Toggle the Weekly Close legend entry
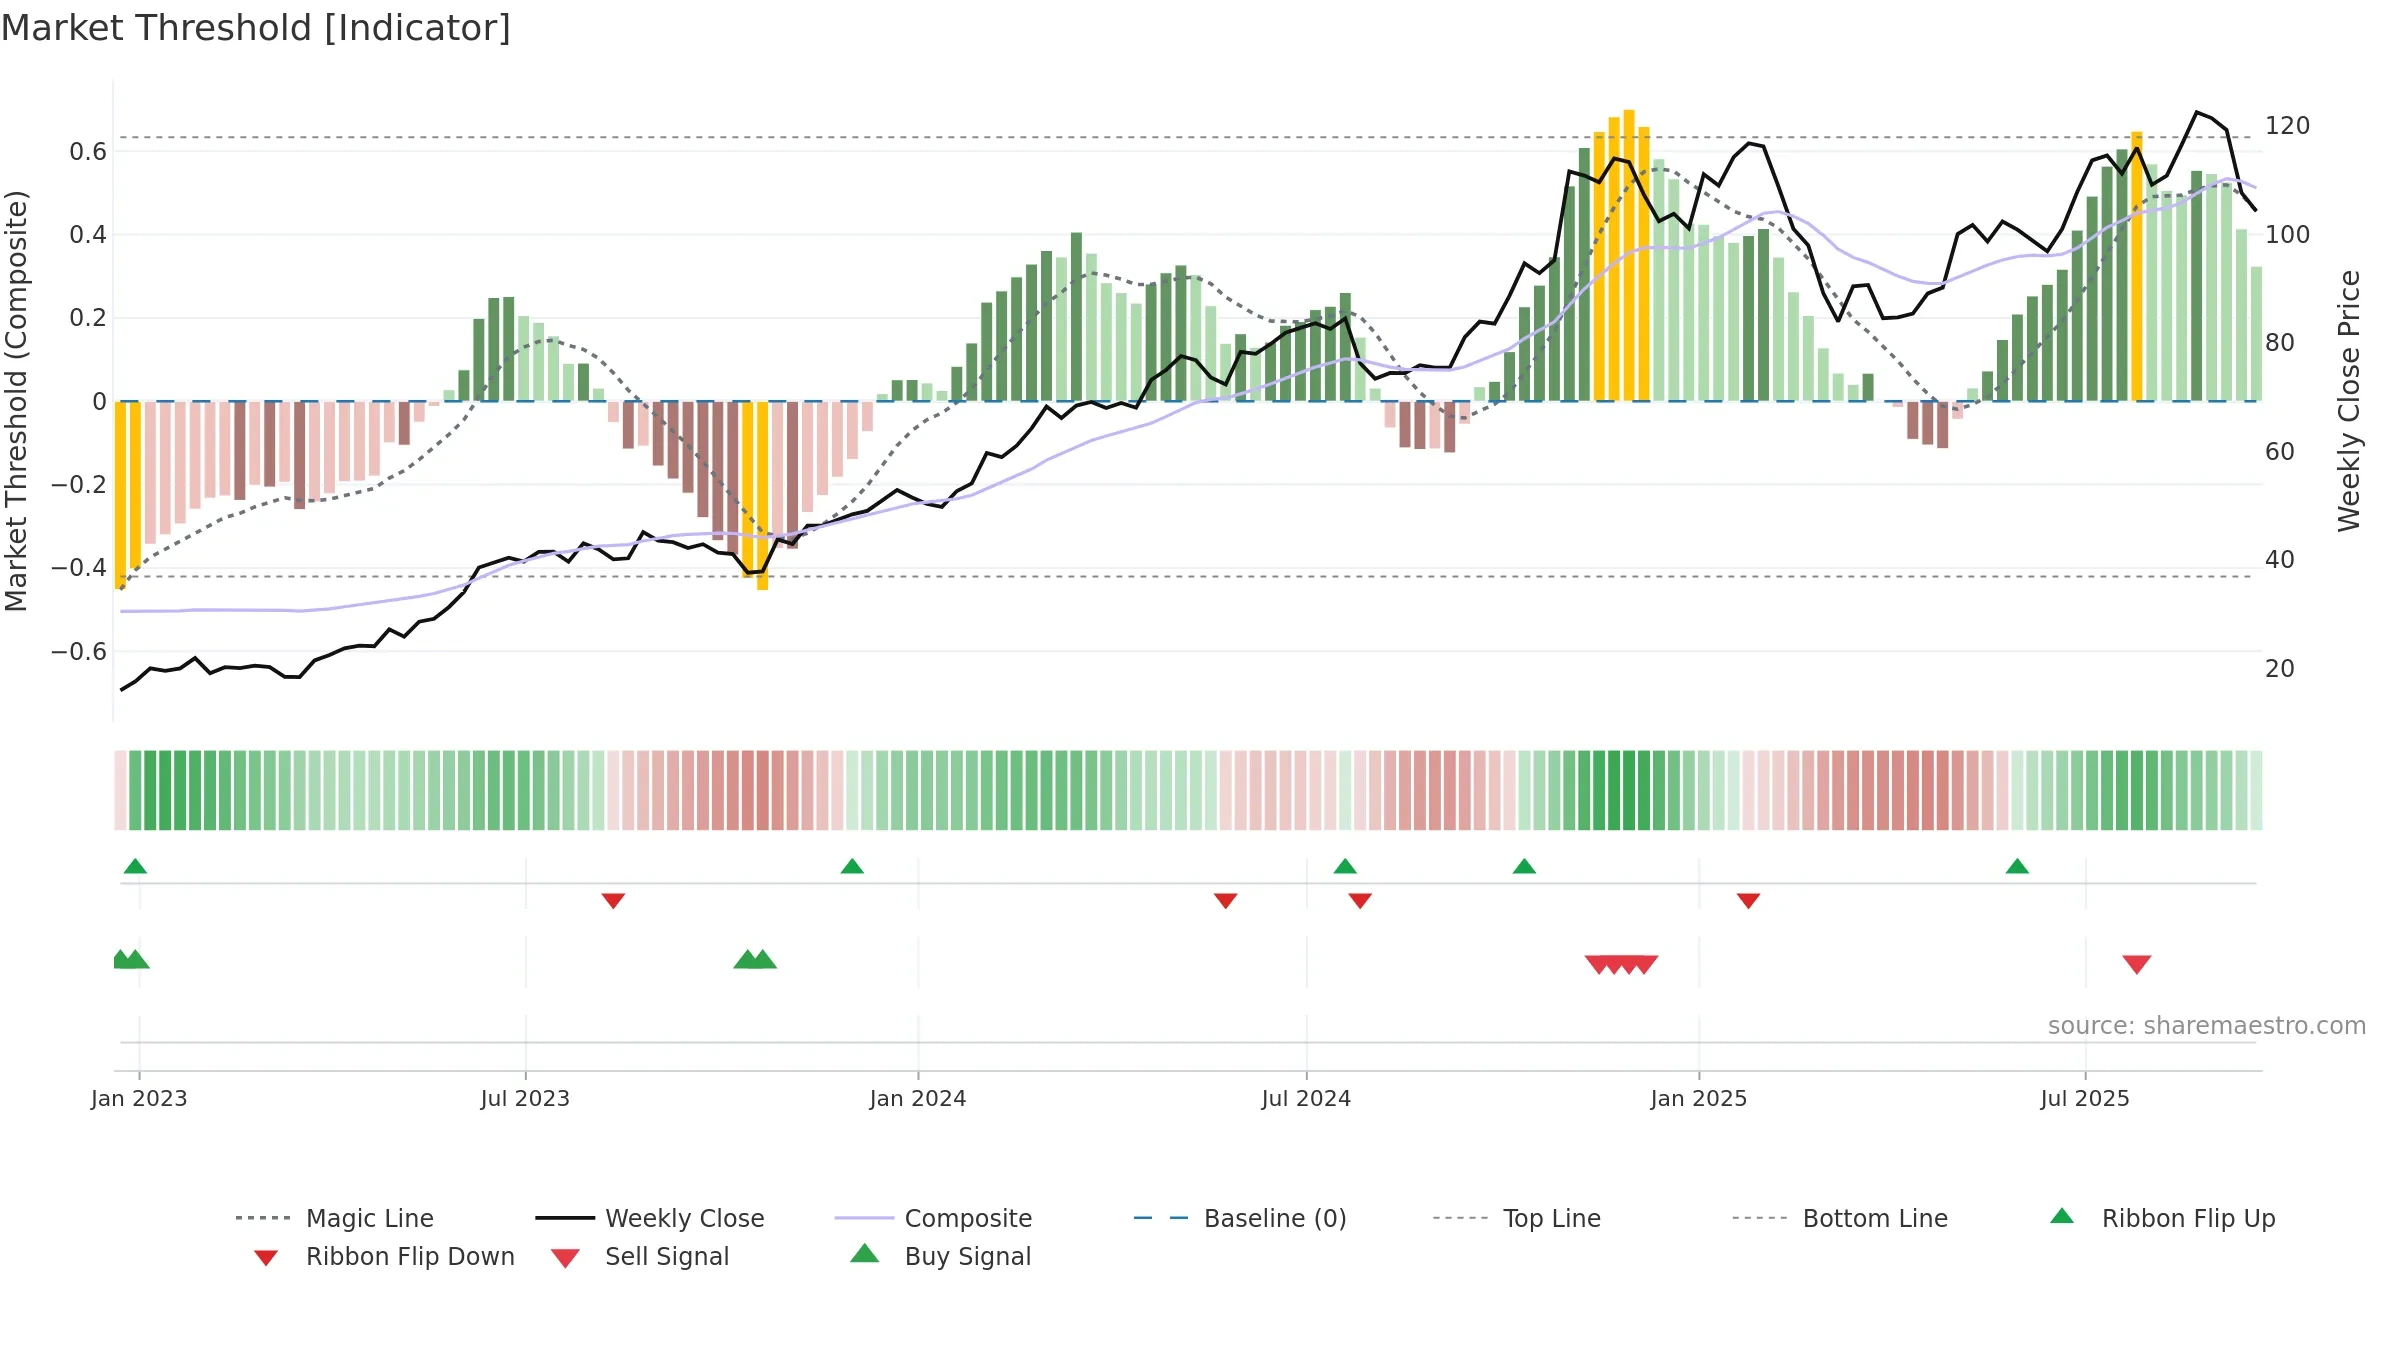This screenshot has height=1350, width=2400. 650,1218
